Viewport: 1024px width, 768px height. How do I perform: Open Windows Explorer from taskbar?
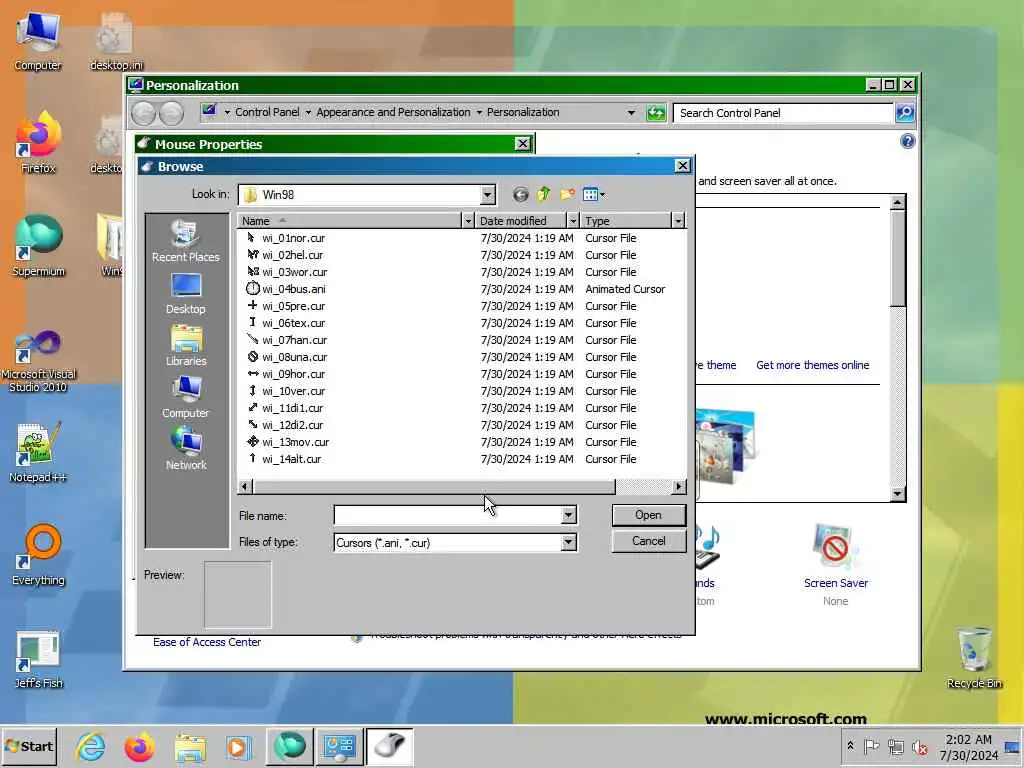click(x=190, y=746)
